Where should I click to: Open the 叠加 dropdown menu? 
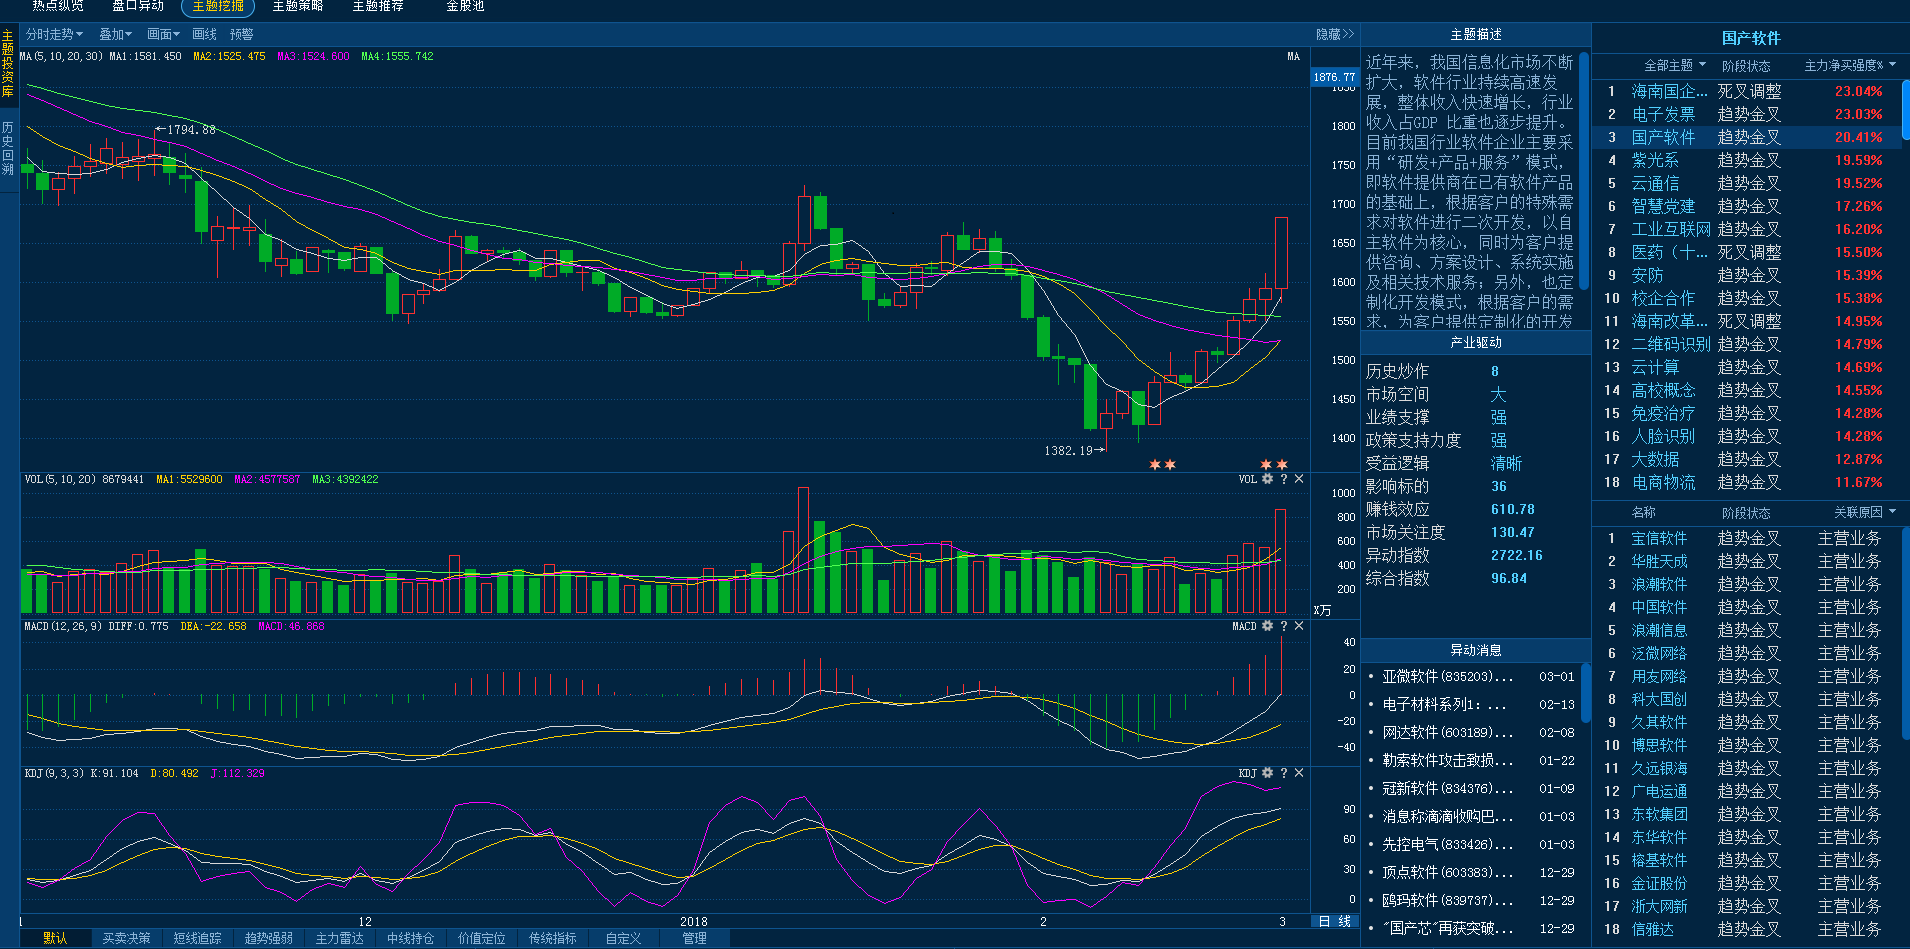pos(115,34)
